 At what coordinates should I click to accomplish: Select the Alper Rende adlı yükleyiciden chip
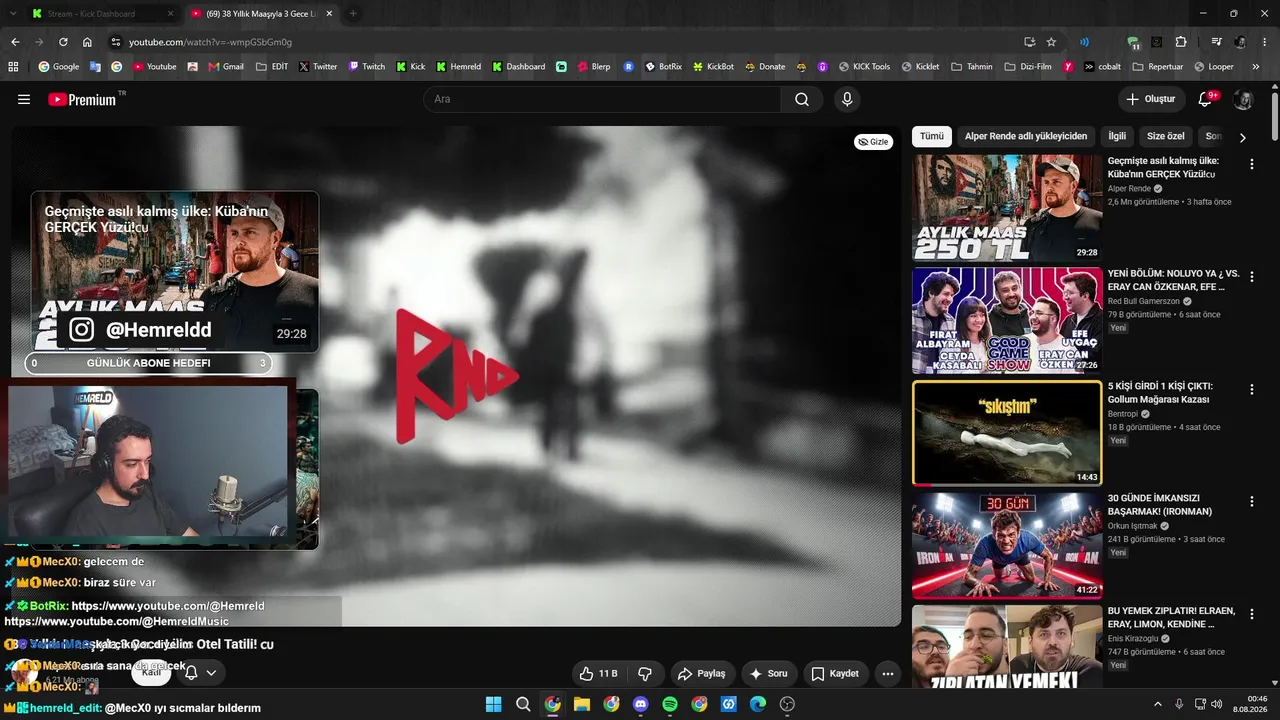pos(1026,136)
